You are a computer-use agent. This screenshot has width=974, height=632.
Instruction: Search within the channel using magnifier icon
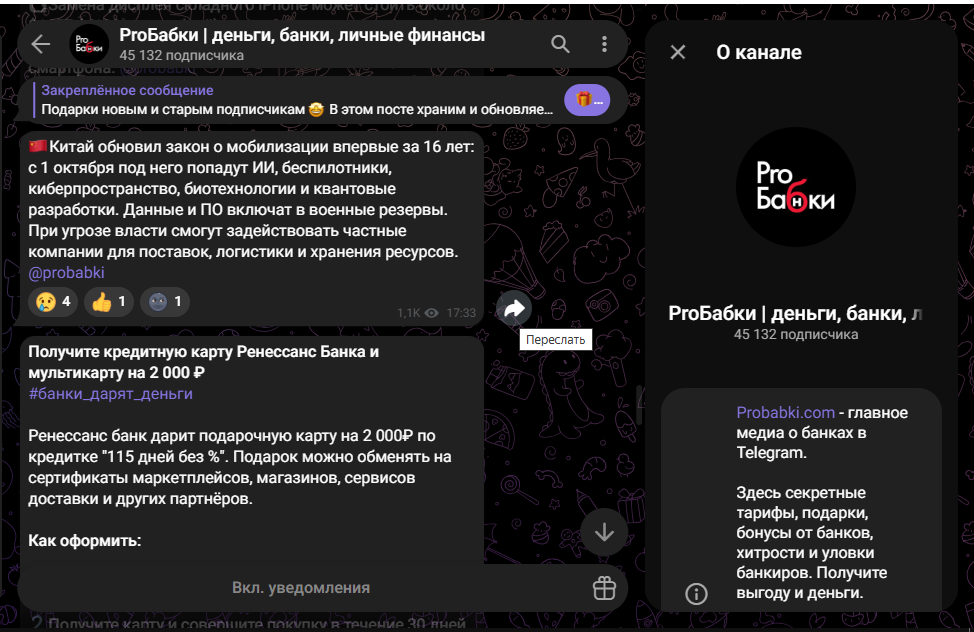560,44
